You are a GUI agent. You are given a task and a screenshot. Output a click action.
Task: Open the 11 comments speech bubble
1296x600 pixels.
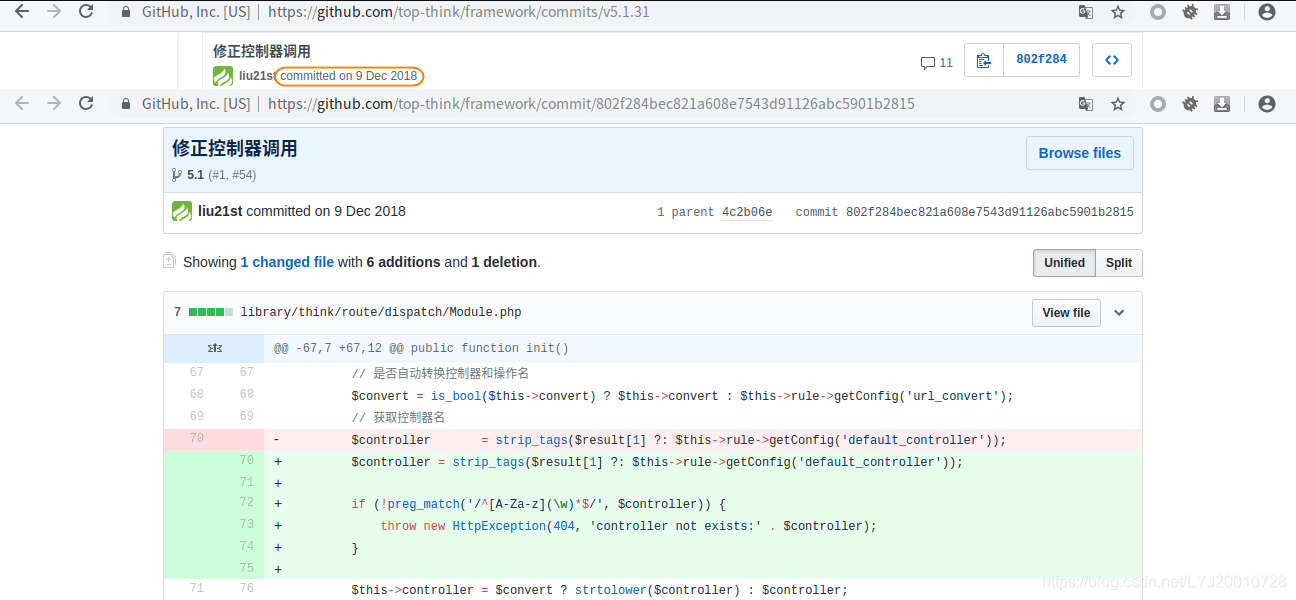[x=937, y=62]
